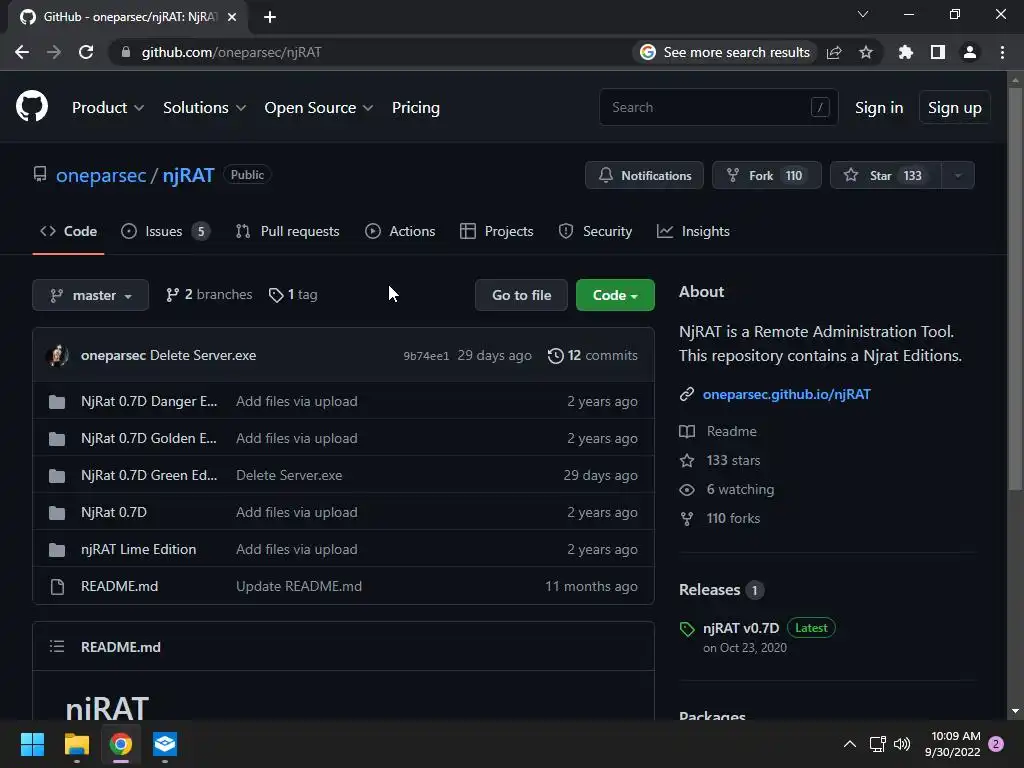Image resolution: width=1024 pixels, height=768 pixels.
Task: Click the sandbox box app in taskbar
Action: click(165, 744)
